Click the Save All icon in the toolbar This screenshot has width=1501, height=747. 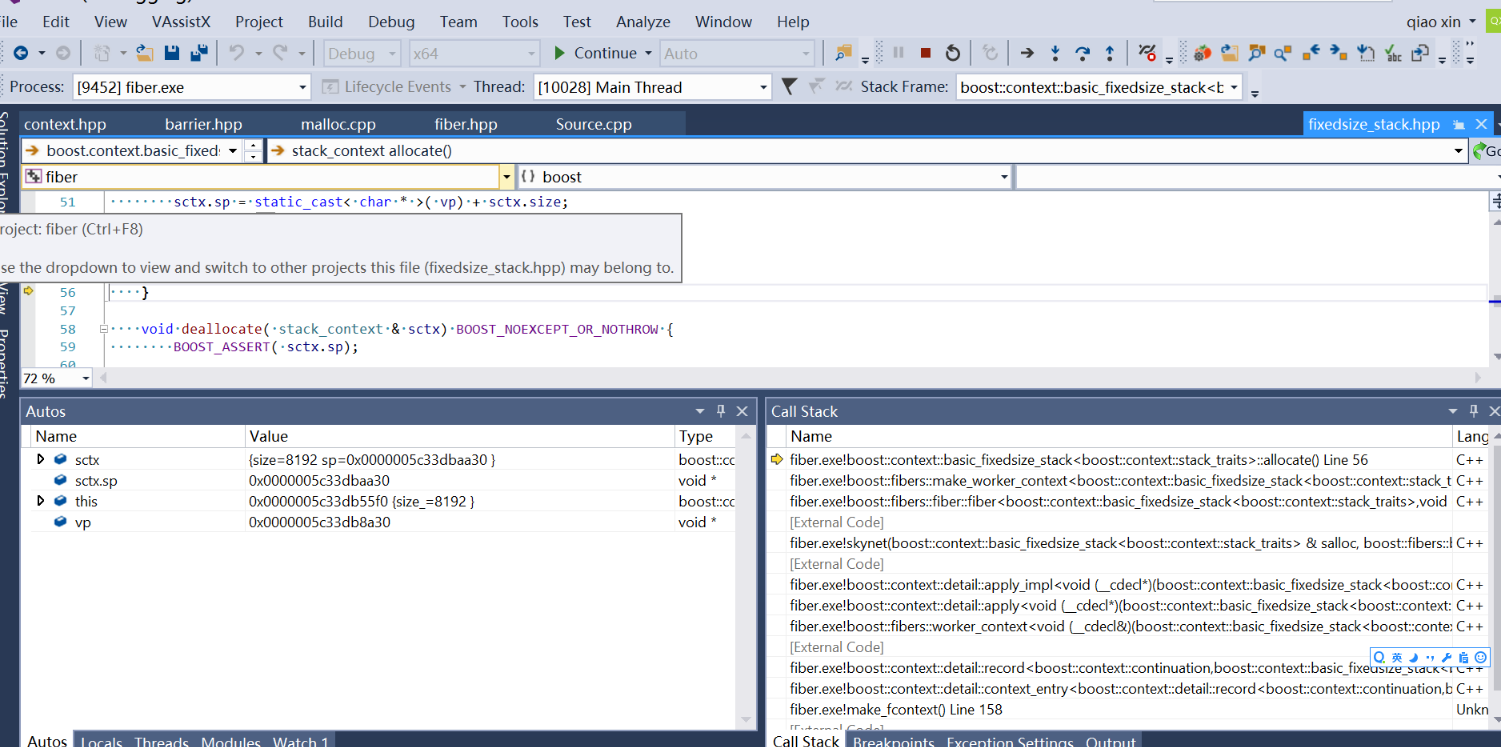tap(201, 54)
